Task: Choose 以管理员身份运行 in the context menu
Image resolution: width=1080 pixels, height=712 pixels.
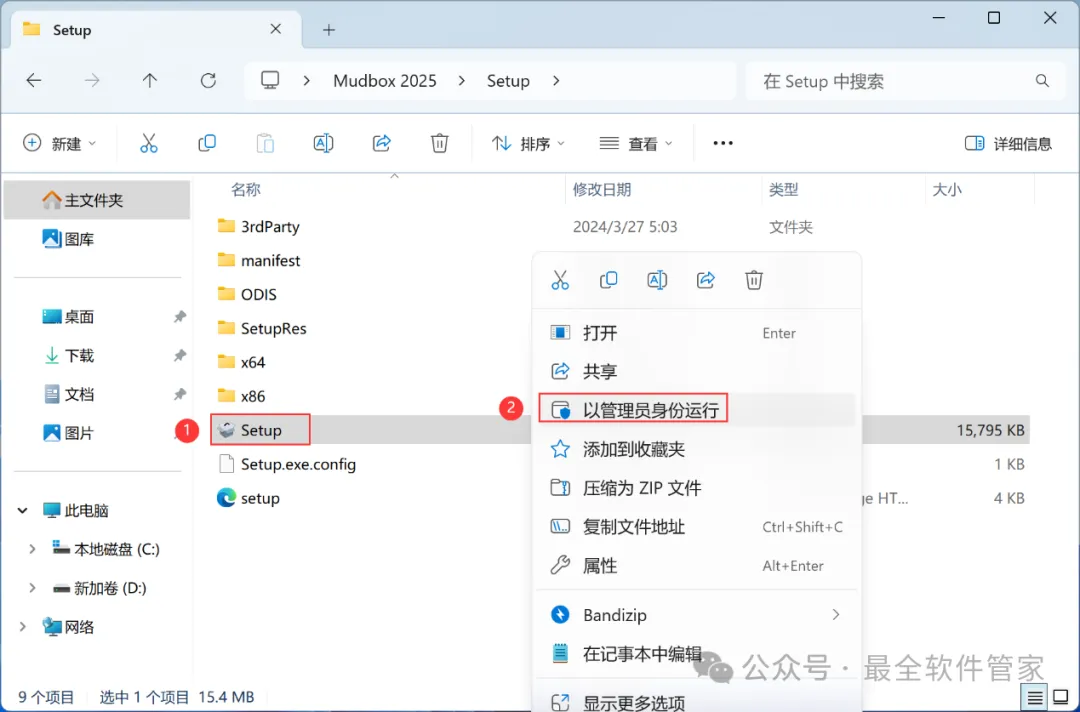Action: click(x=696, y=410)
